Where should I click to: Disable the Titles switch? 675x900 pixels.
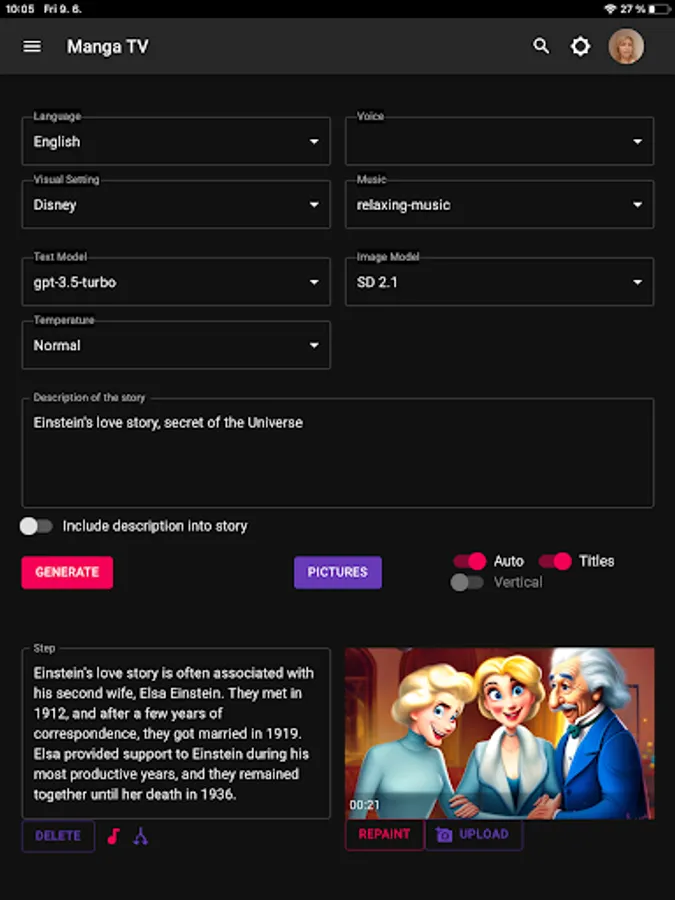pos(555,561)
